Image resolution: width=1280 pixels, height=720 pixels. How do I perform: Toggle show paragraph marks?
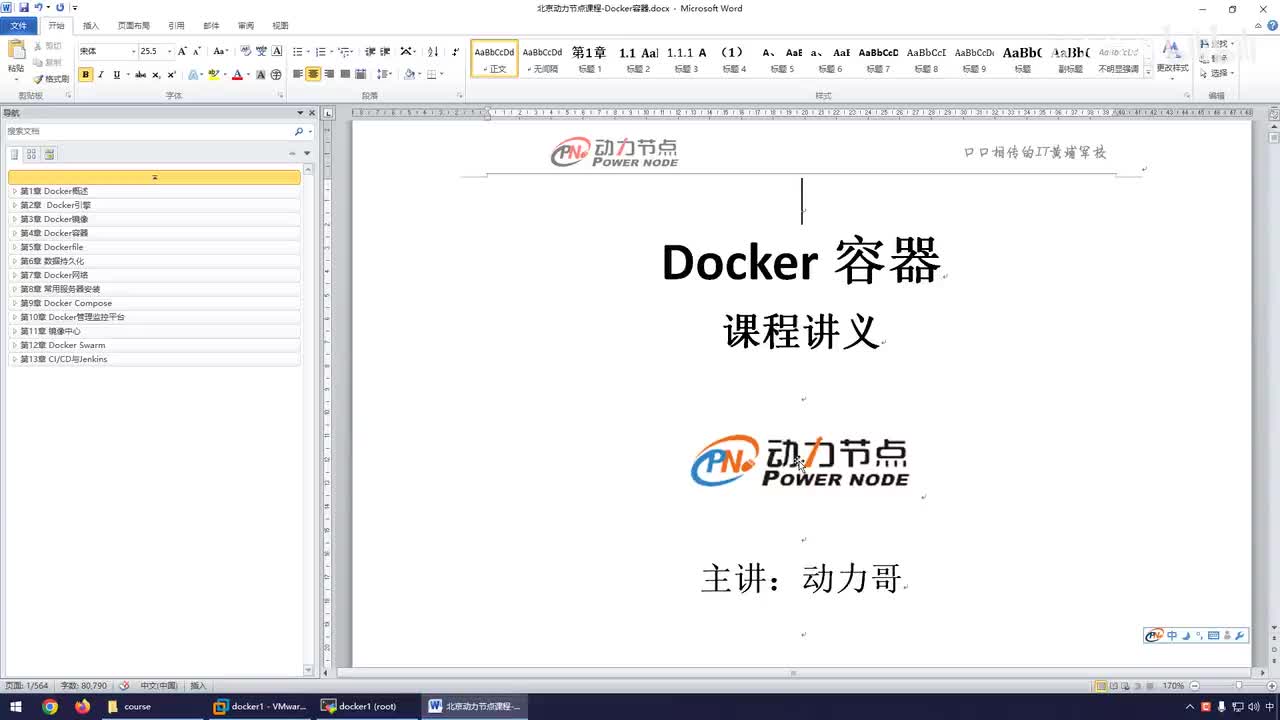[456, 51]
